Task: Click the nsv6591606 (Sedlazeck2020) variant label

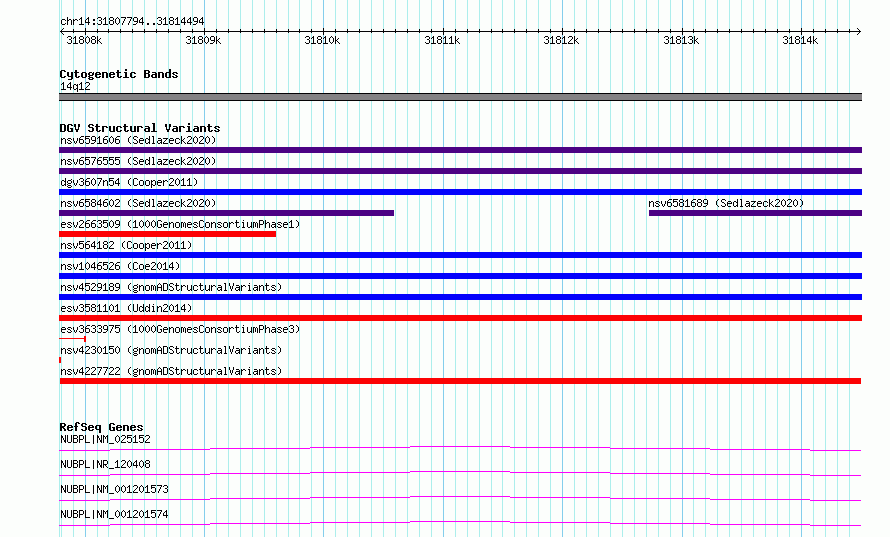Action: [x=138, y=140]
